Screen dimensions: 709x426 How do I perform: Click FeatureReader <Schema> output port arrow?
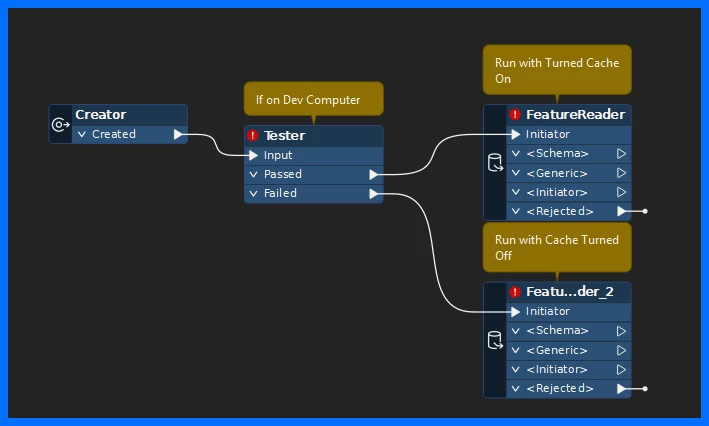(622, 154)
